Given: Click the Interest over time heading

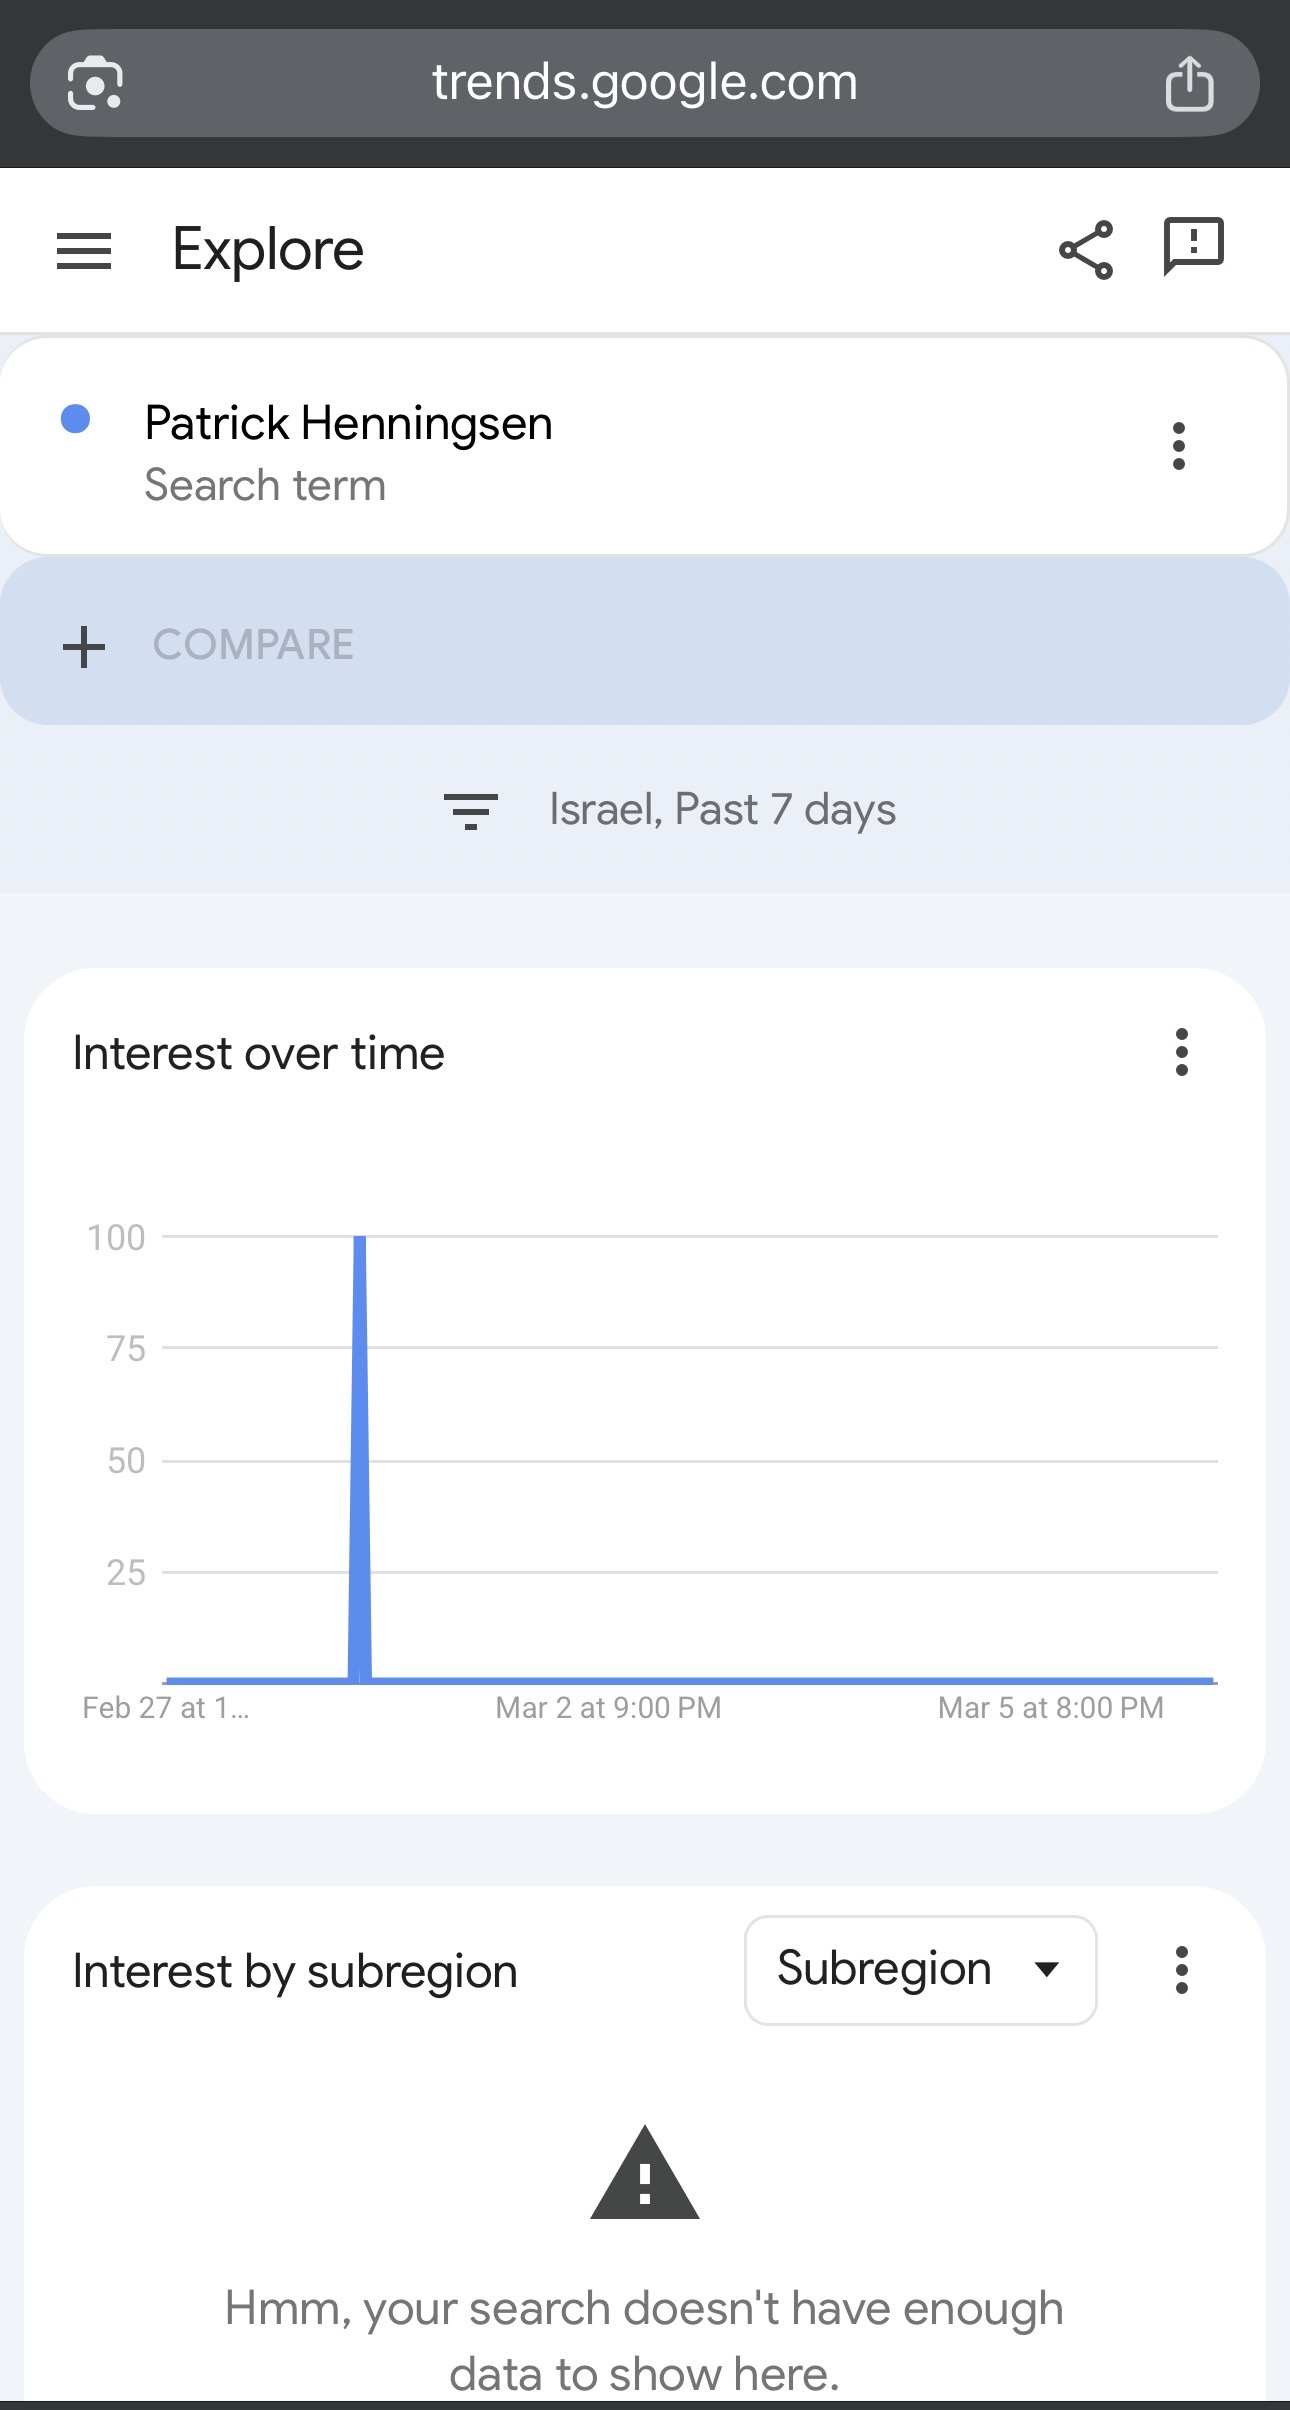Looking at the screenshot, I should (258, 1053).
